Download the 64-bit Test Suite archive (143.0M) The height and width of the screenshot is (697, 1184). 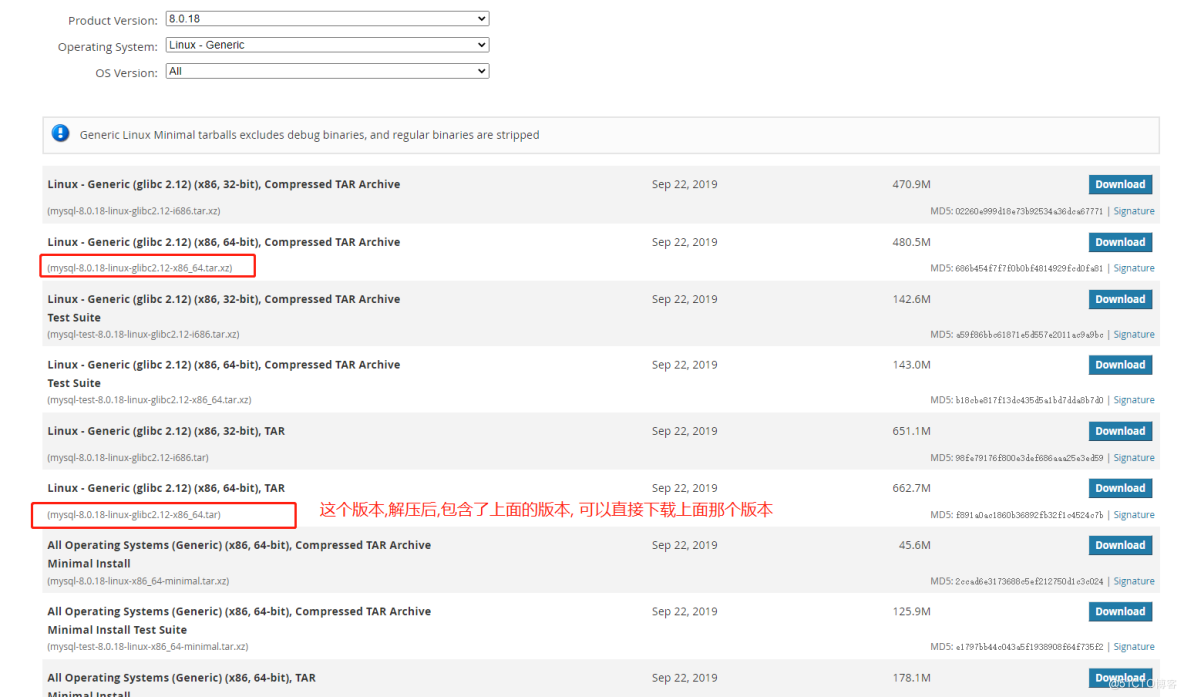point(1120,365)
